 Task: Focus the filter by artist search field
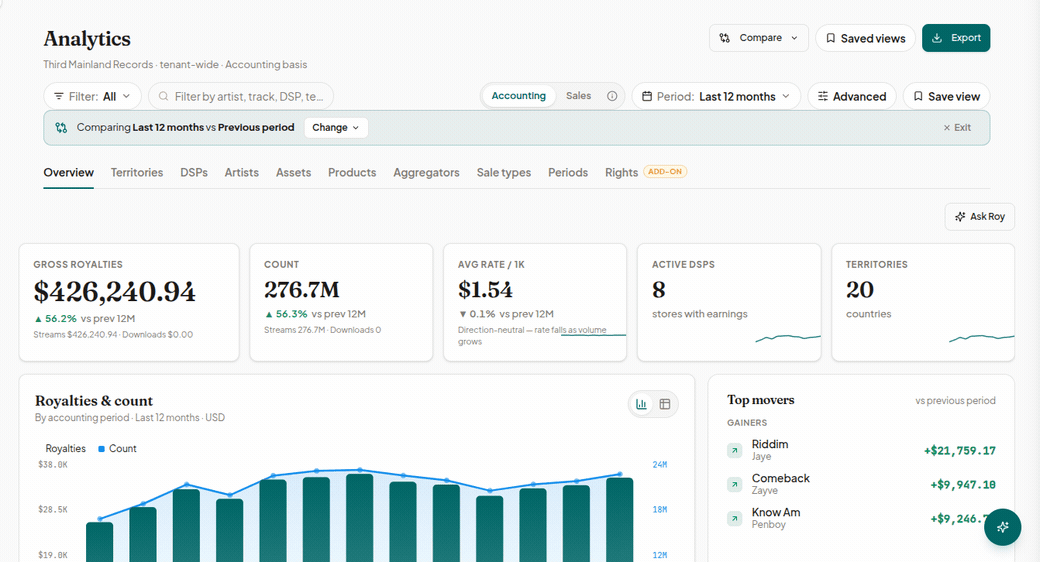[x=241, y=96]
